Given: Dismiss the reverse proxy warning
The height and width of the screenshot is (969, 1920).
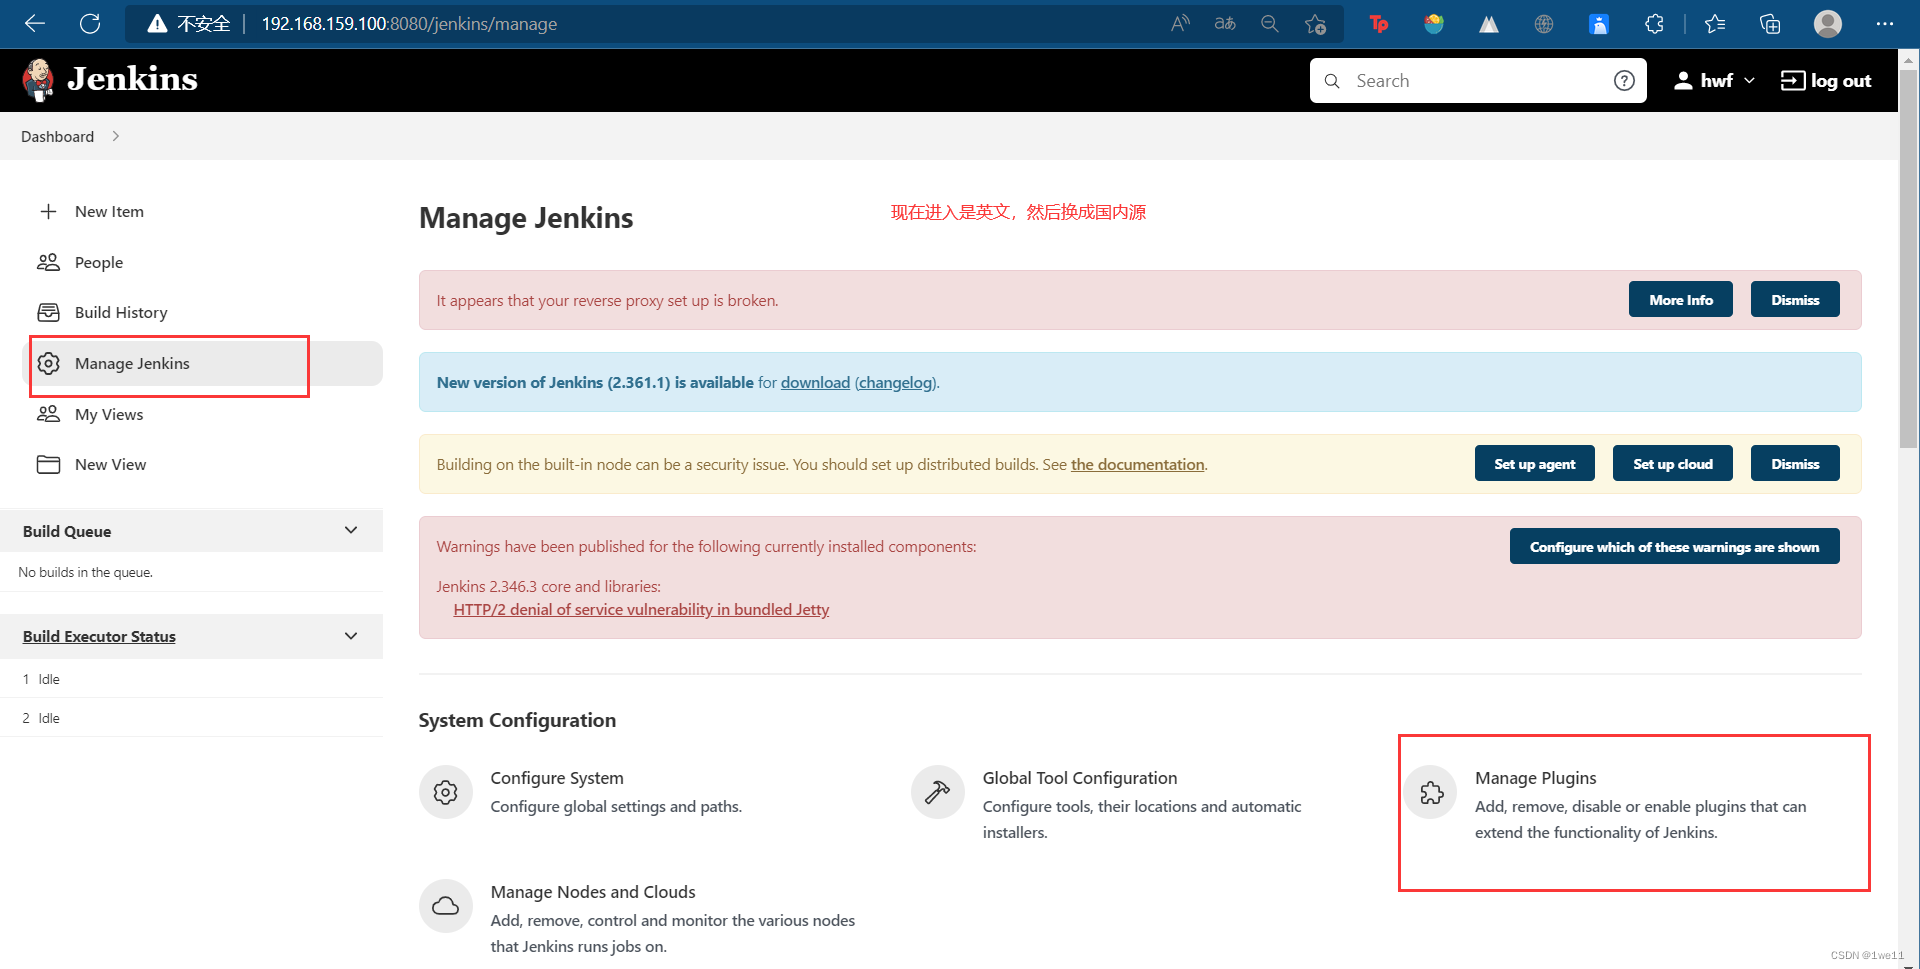Looking at the screenshot, I should [1795, 300].
